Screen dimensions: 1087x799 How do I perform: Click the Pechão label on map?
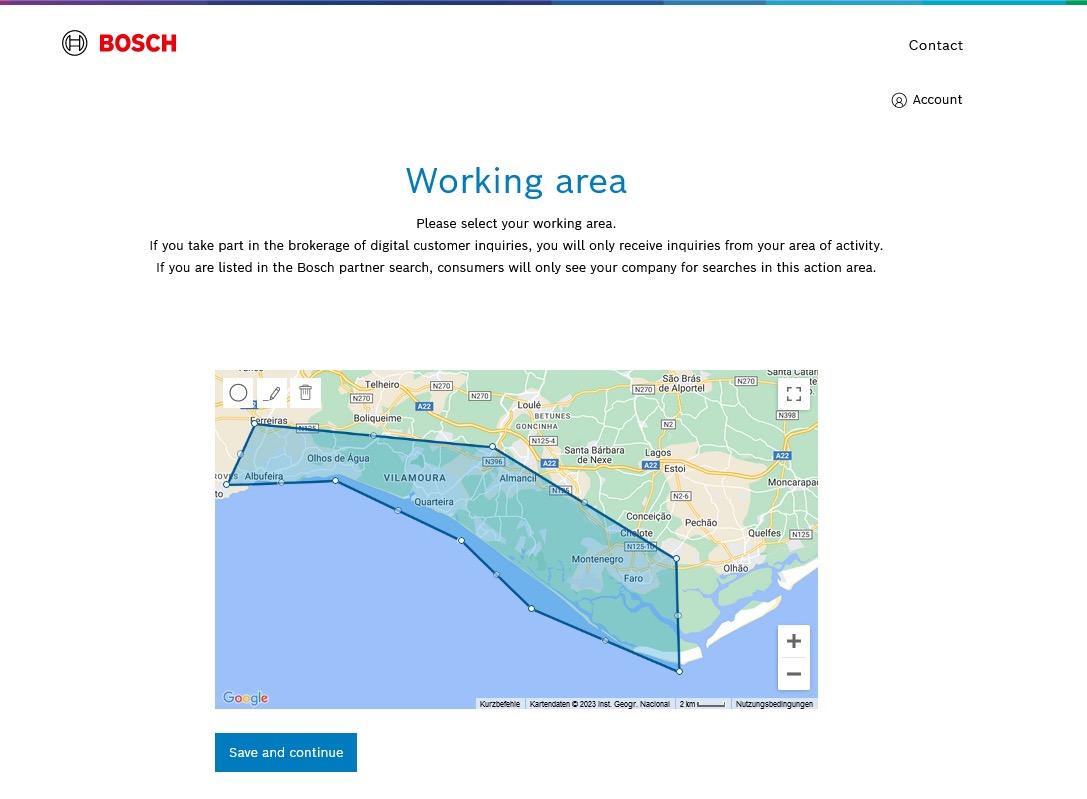tap(701, 523)
